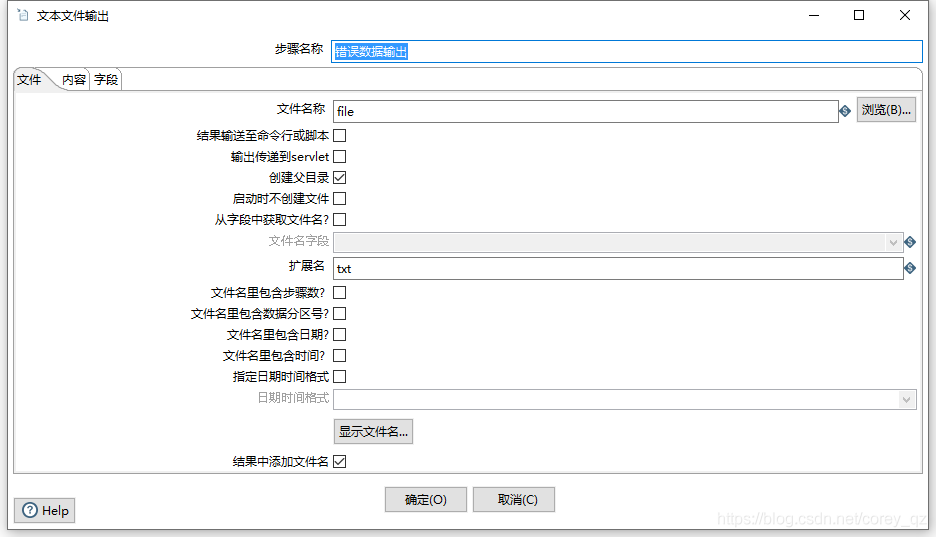The image size is (936, 537).
Task: Check 文件名里包含步骤数? option
Action: [340, 293]
